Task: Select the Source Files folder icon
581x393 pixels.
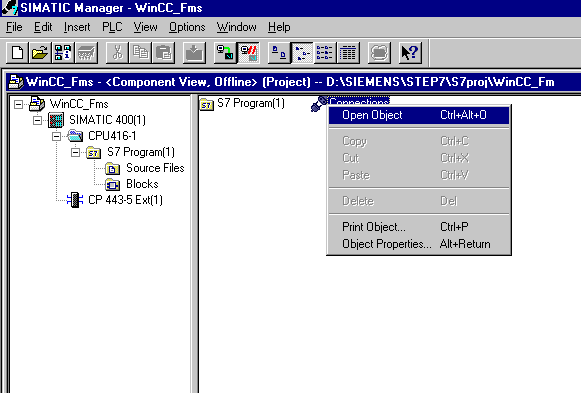Action: [113, 169]
